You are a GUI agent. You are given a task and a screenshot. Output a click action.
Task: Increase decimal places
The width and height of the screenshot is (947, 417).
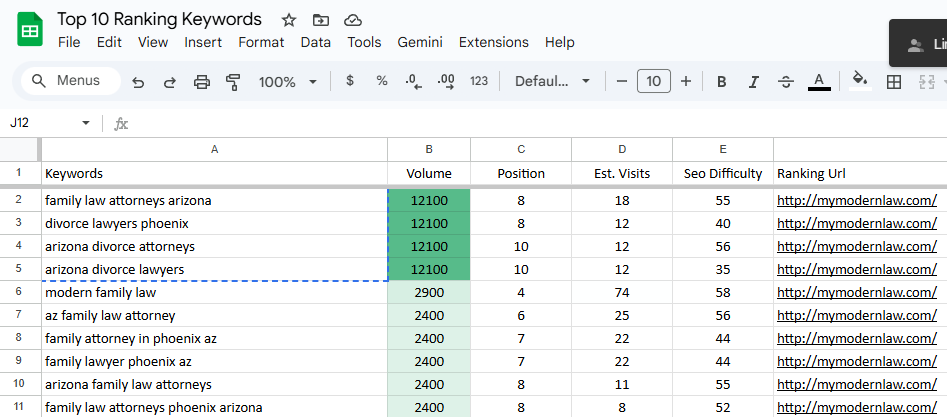[446, 81]
